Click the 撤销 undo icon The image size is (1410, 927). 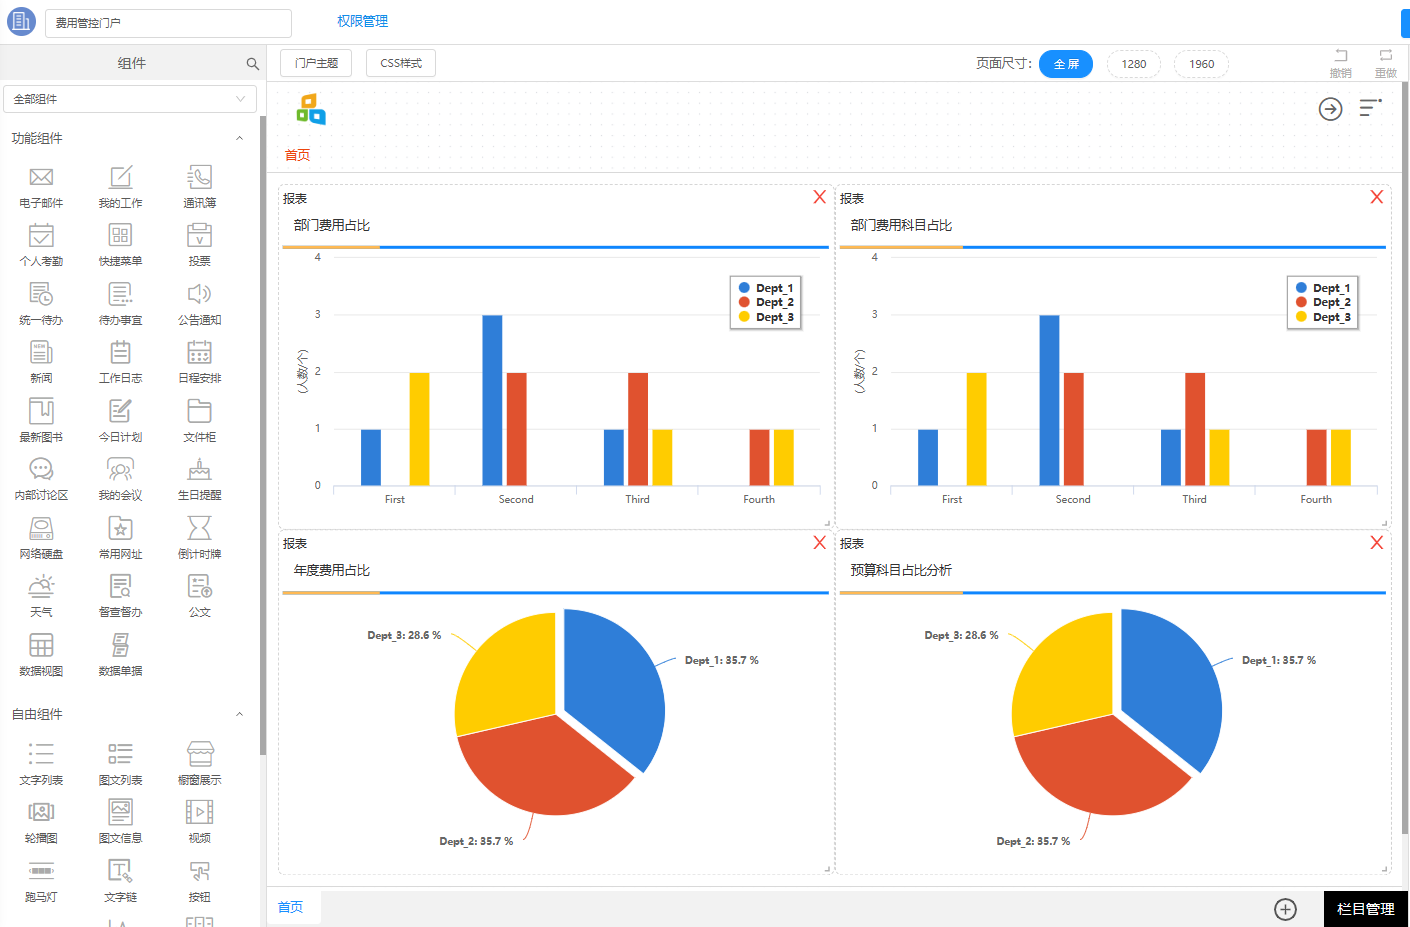pos(1341,56)
